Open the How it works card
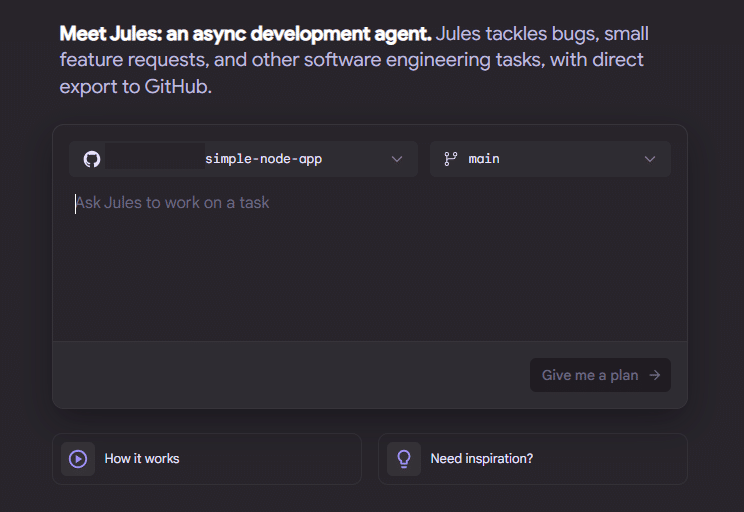 click(x=207, y=459)
